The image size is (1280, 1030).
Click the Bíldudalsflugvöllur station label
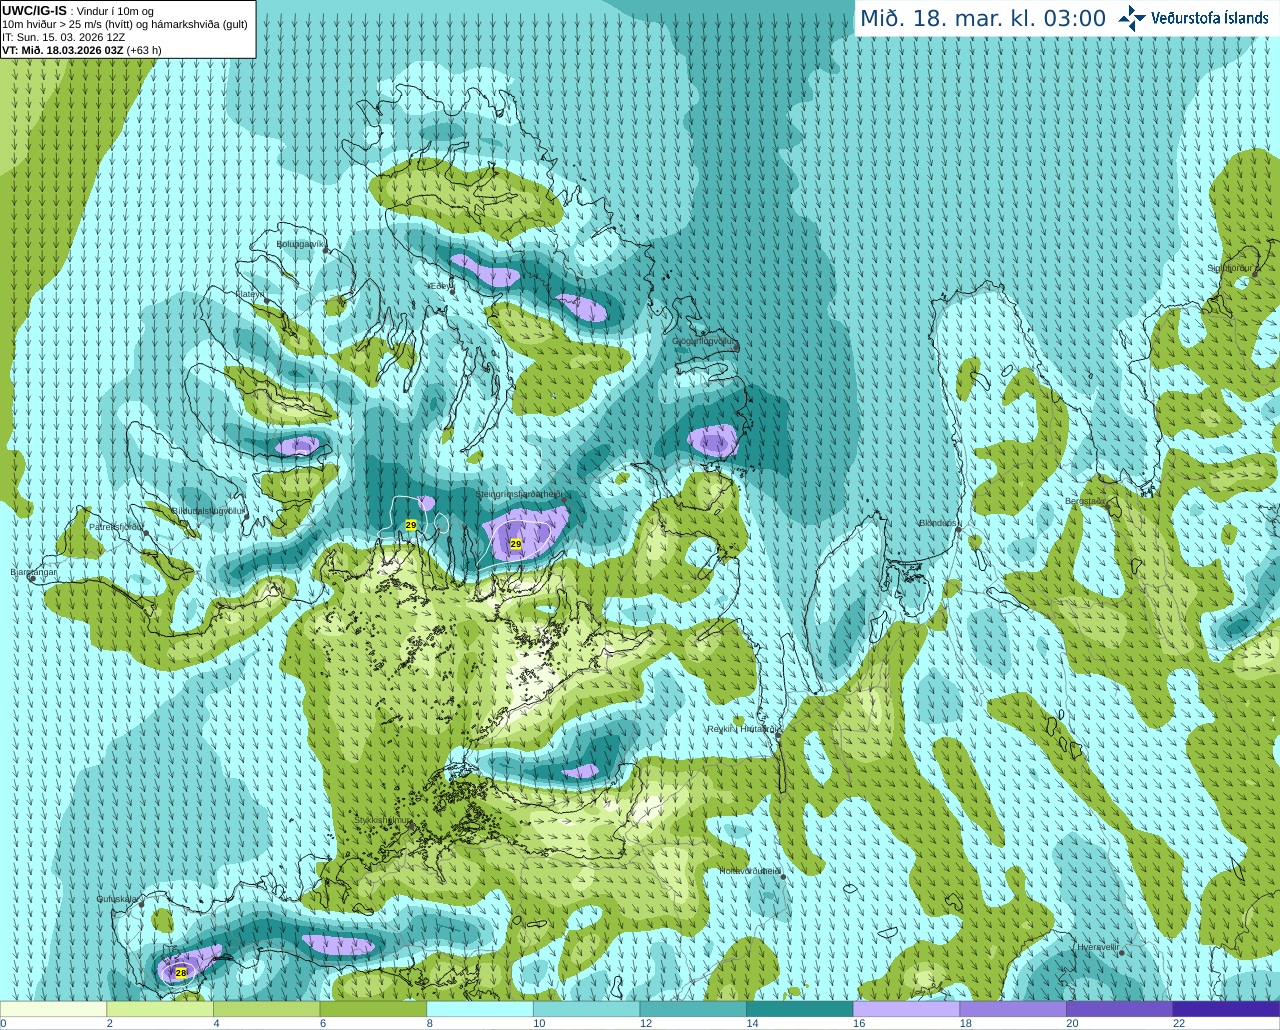point(209,510)
